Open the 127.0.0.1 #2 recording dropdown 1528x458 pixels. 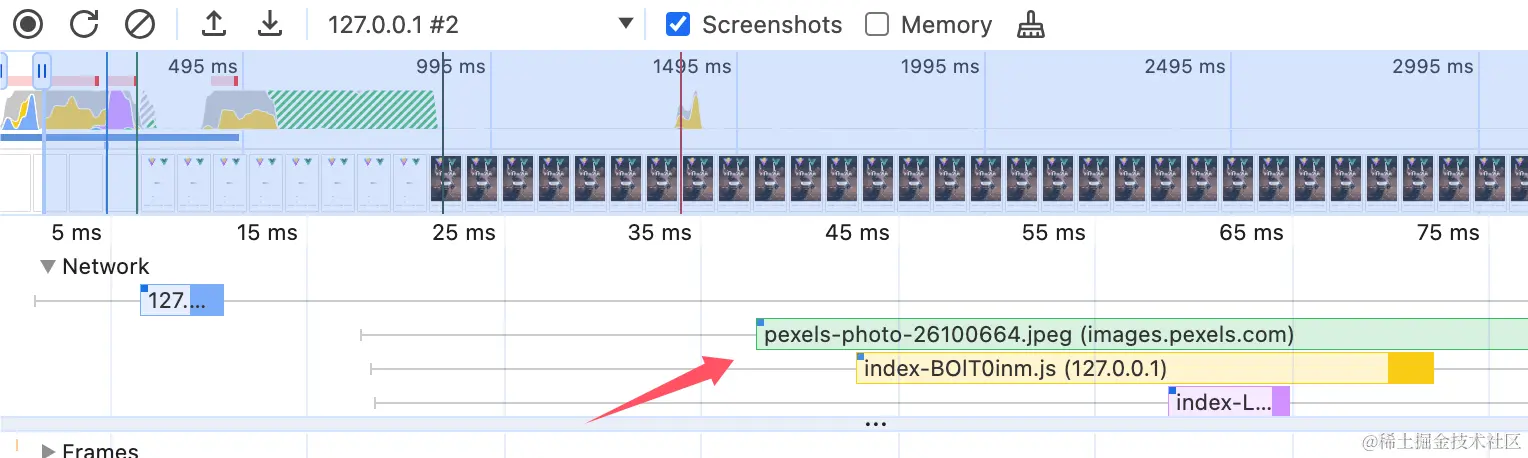click(x=626, y=24)
